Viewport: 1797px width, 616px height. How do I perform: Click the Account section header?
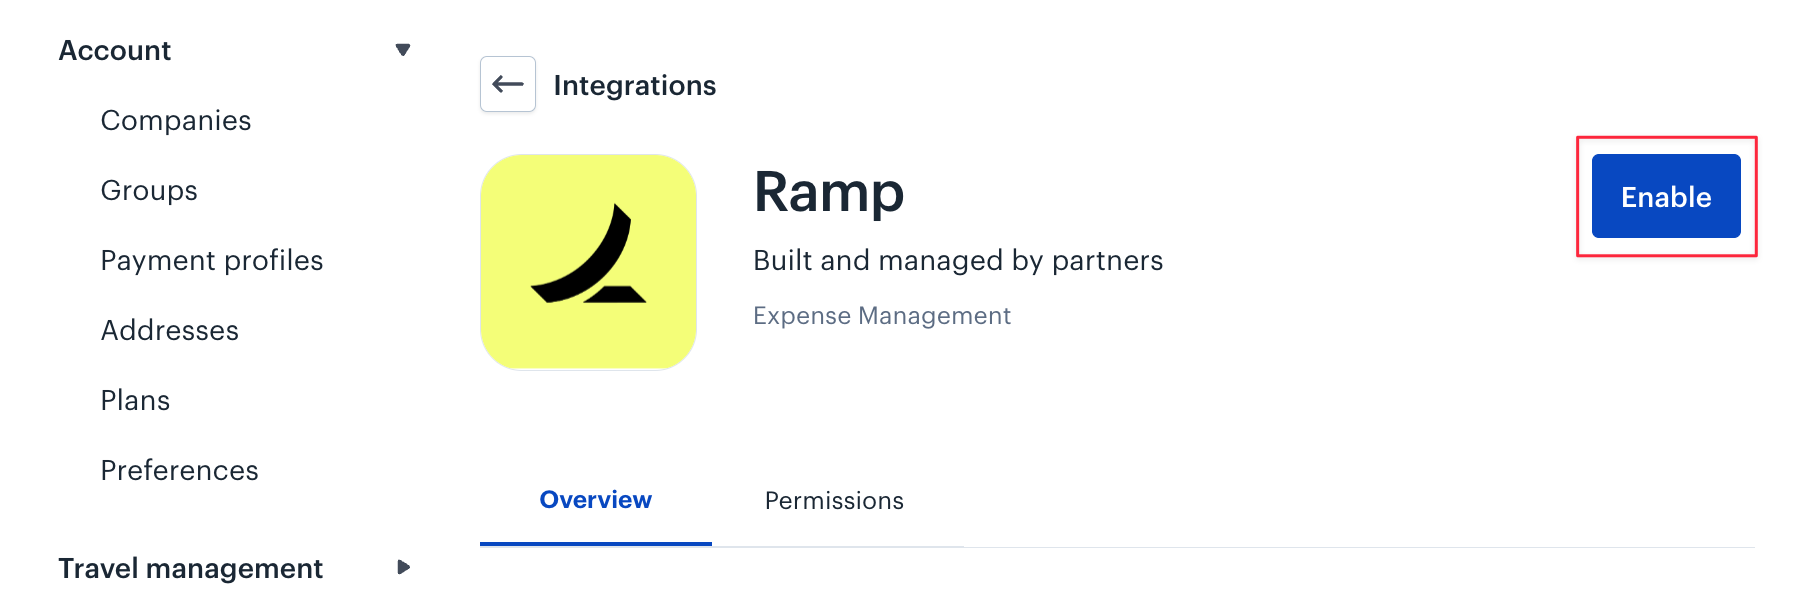pos(115,50)
